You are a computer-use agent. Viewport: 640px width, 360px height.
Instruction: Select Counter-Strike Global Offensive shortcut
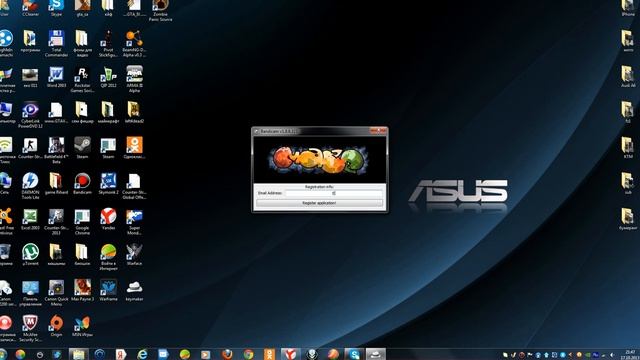(134, 186)
